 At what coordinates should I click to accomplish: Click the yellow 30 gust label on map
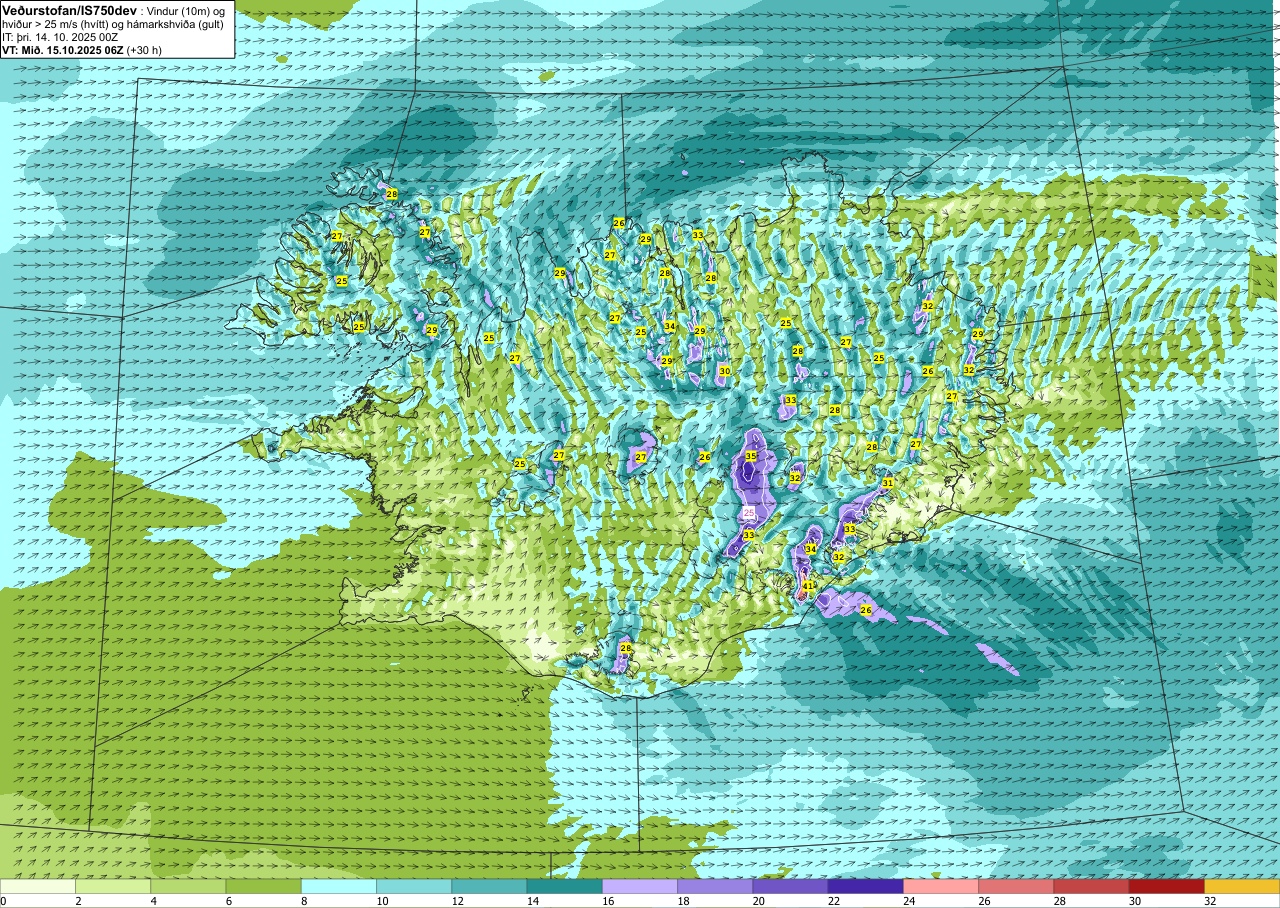pos(724,371)
